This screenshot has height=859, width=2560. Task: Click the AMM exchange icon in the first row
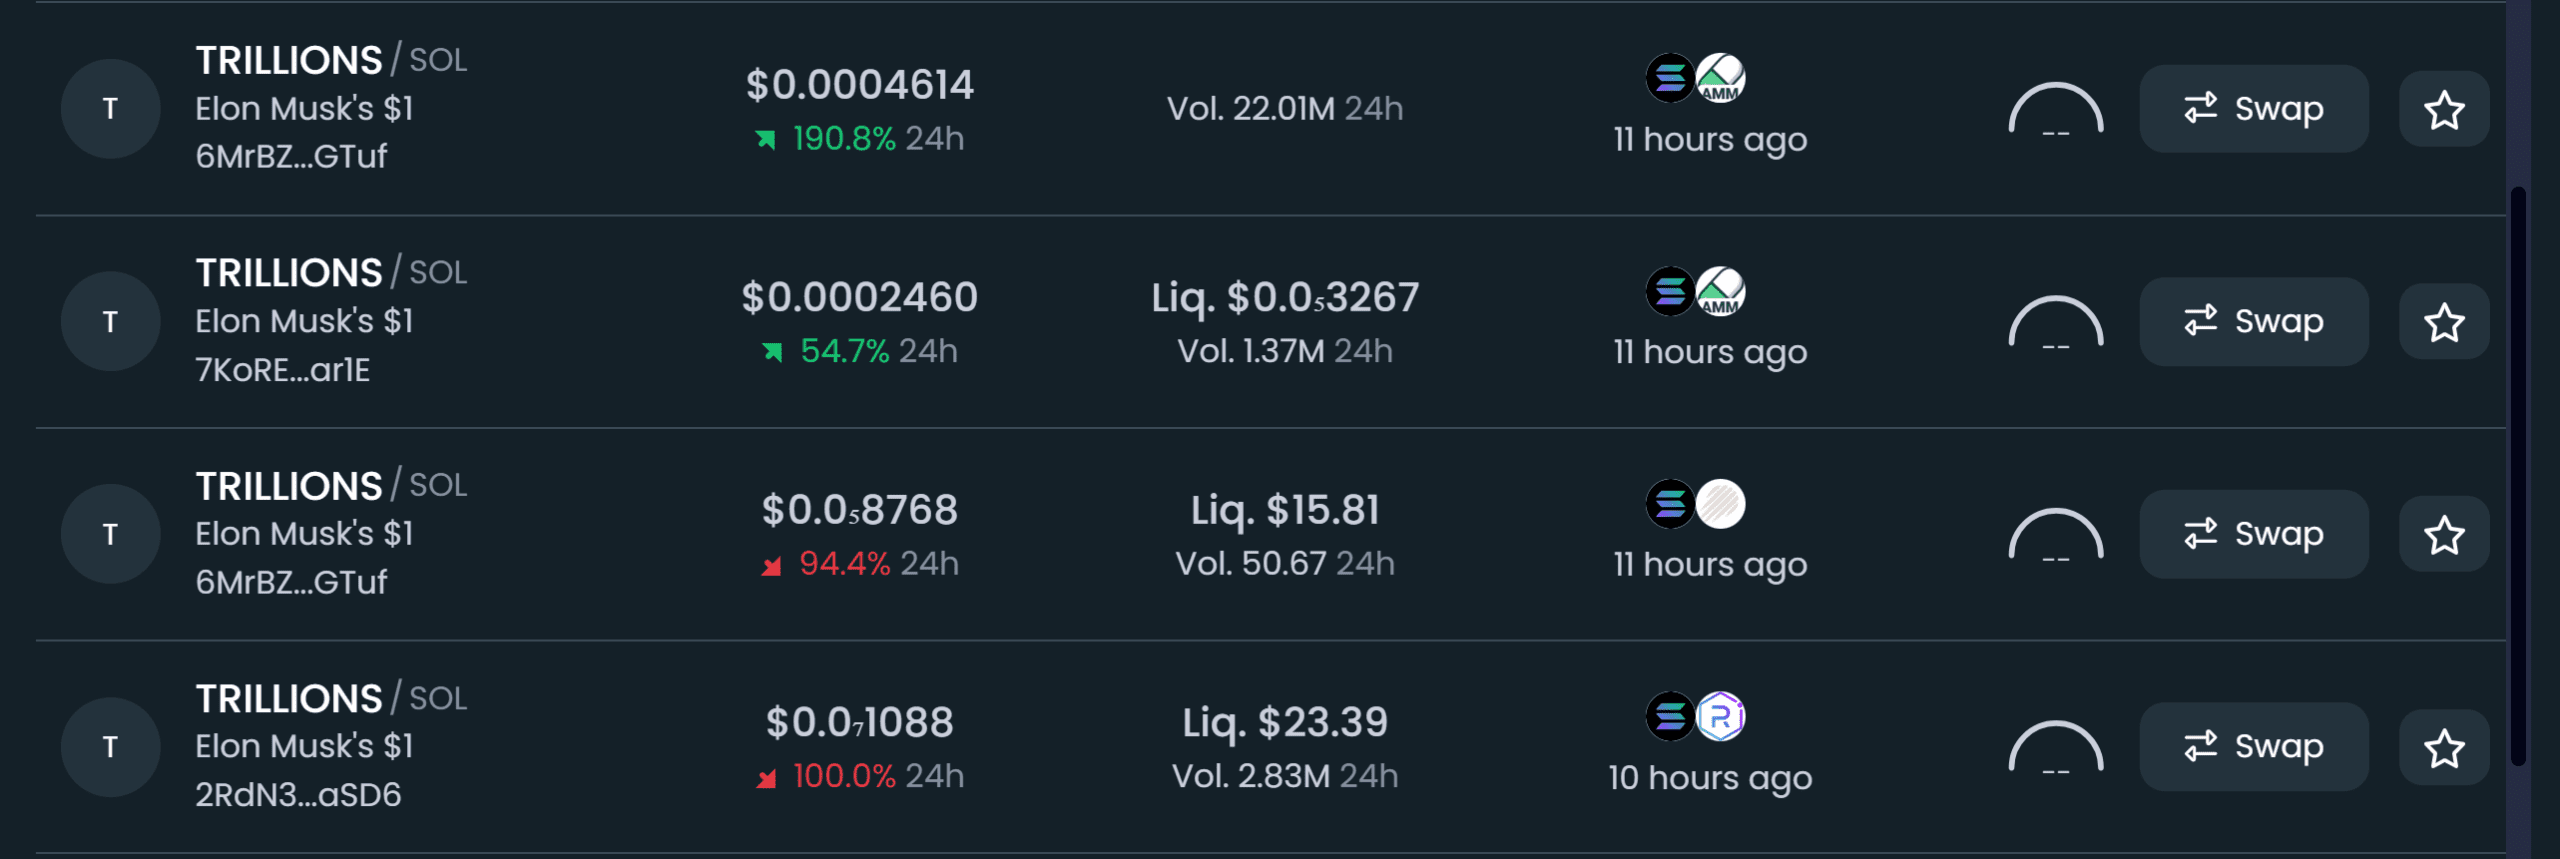coord(1721,78)
